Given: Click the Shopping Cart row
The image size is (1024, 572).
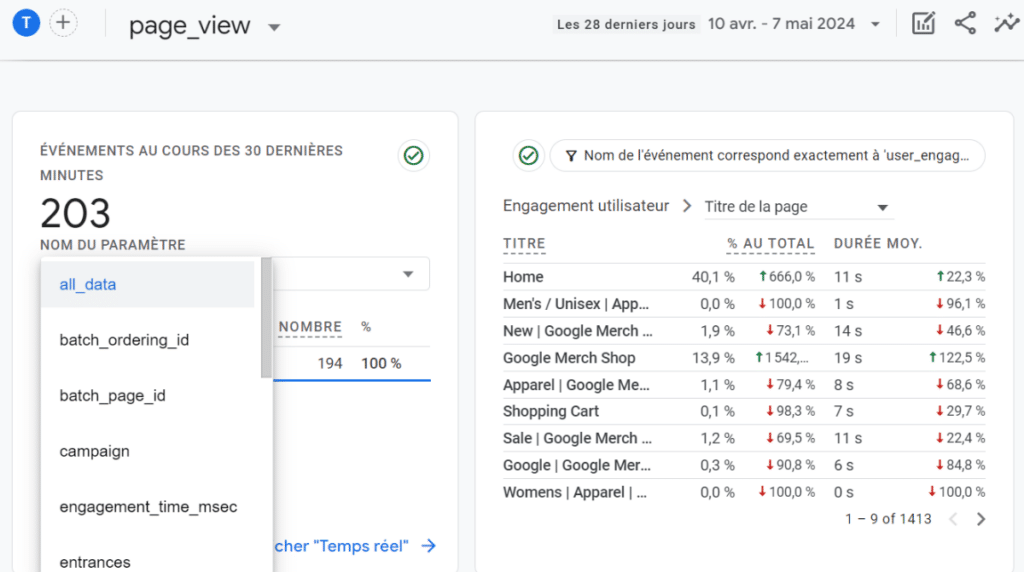Looking at the screenshot, I should tap(551, 411).
